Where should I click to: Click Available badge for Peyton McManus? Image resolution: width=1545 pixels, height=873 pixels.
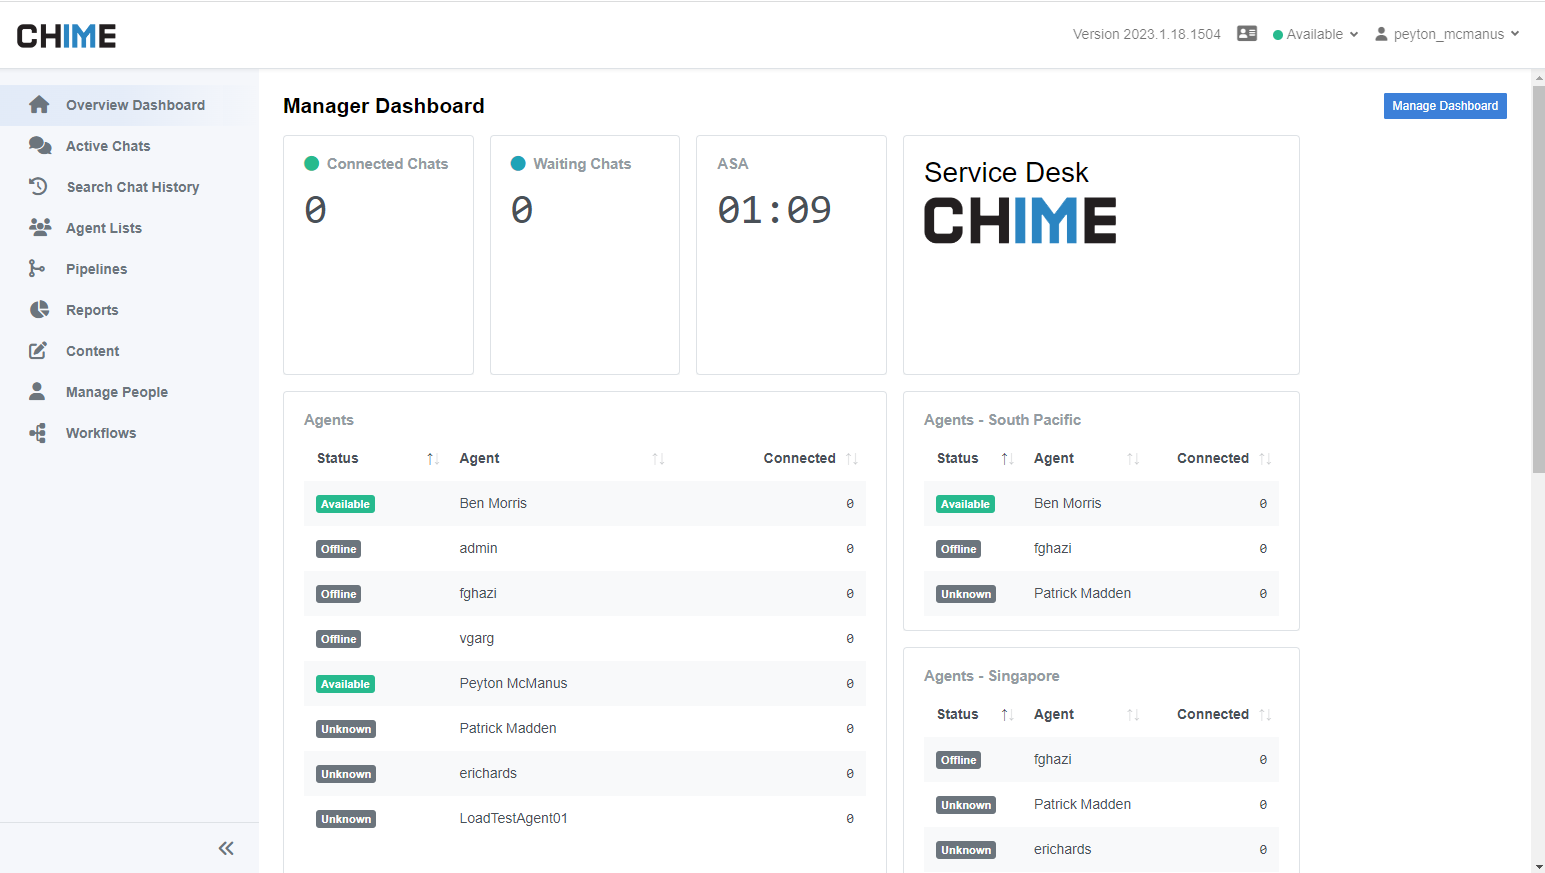(345, 684)
